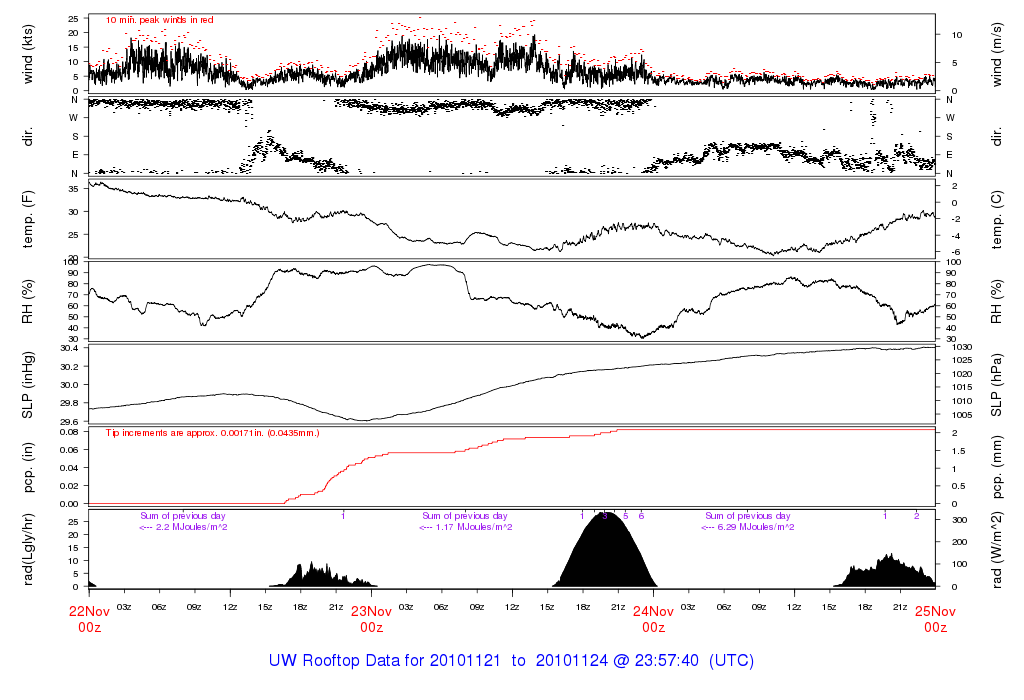Screen dimensions: 1024x700
Task: Select the 'SLP (inHg)' axis label
Action: tap(27, 386)
